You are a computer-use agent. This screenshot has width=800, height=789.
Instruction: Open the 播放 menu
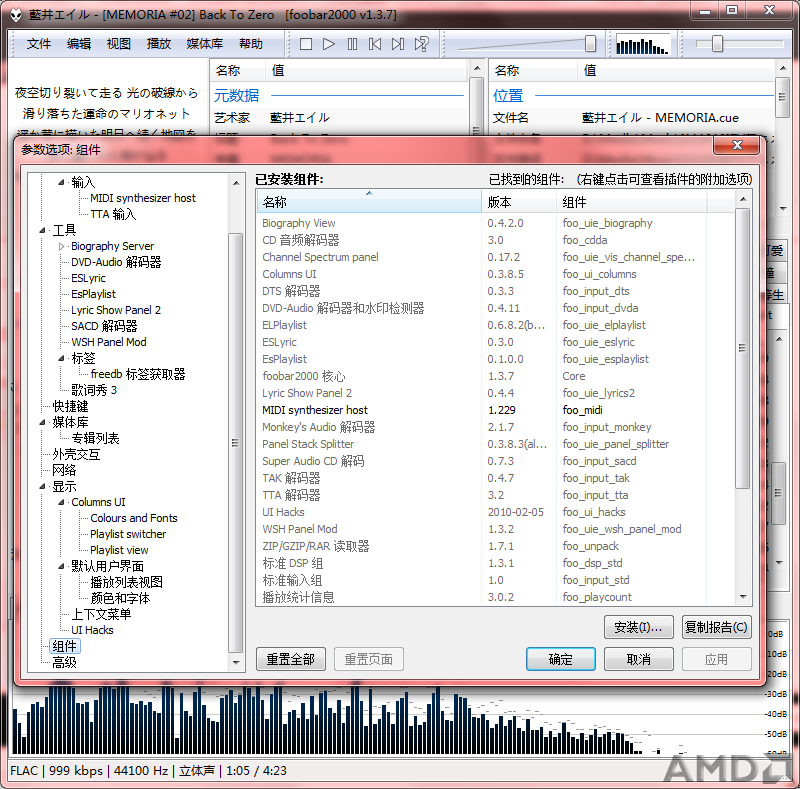coord(159,44)
